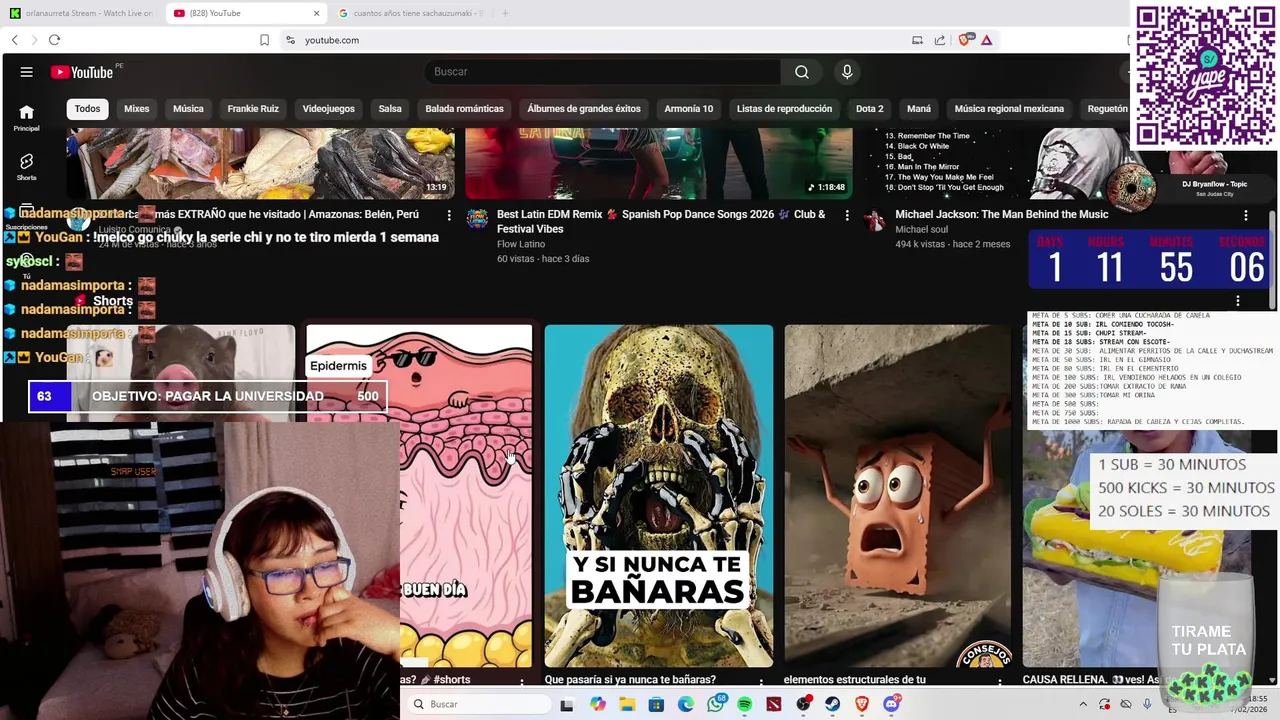Click the Brave Shields lion icon
Image resolution: width=1280 pixels, height=720 pixels.
click(965, 40)
